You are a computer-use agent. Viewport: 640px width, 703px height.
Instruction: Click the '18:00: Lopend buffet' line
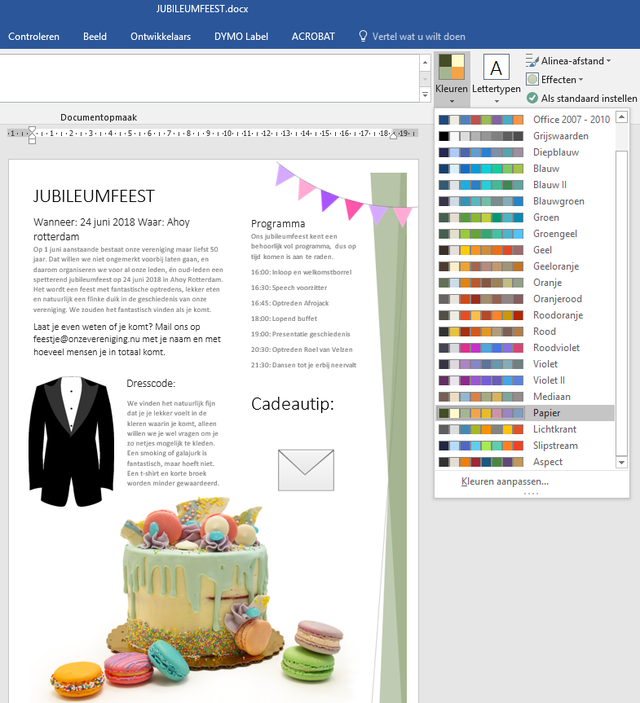(284, 318)
